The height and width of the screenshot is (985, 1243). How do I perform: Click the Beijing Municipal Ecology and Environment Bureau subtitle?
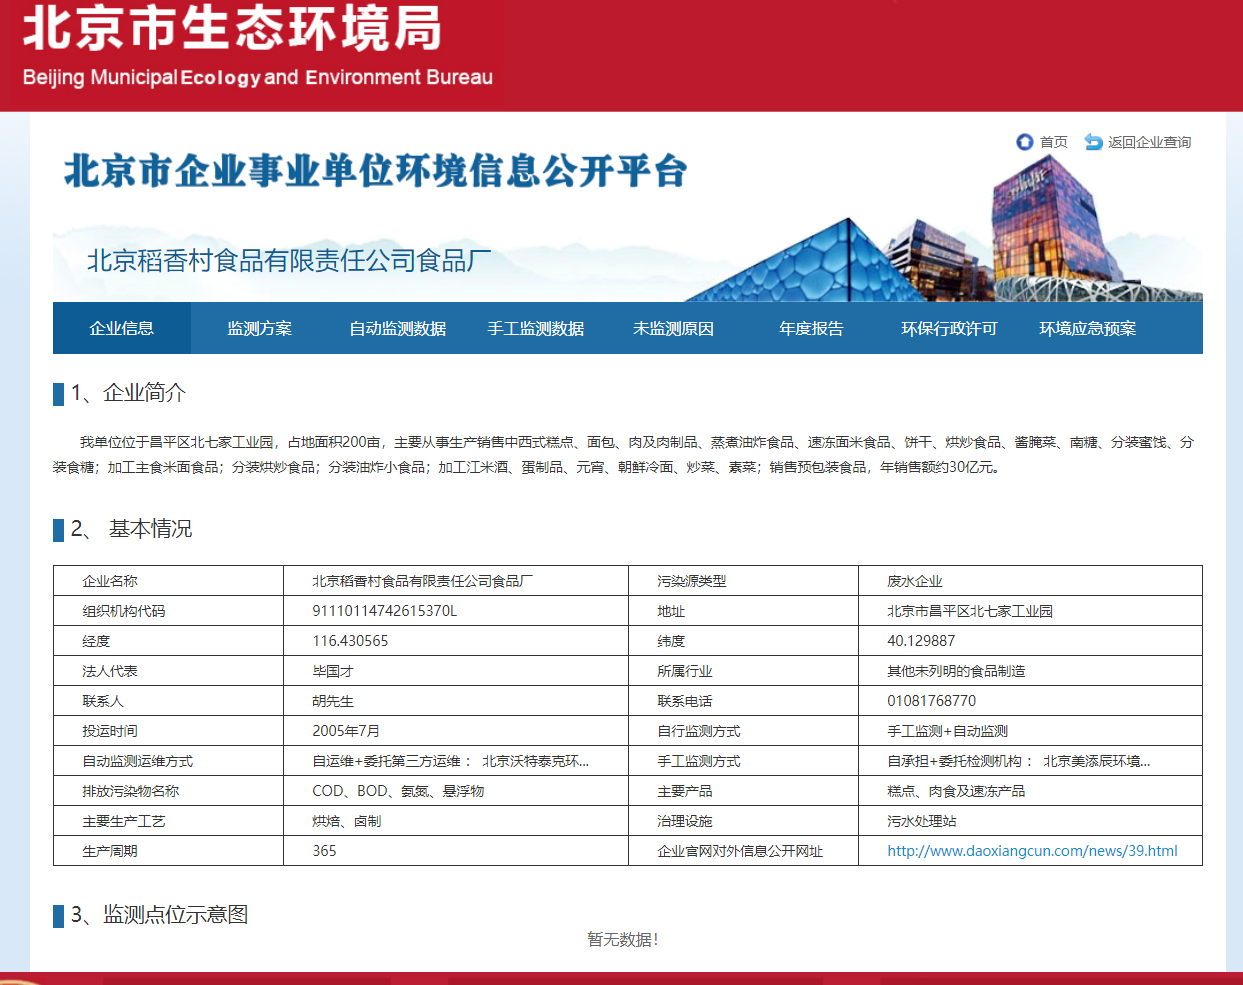258,78
